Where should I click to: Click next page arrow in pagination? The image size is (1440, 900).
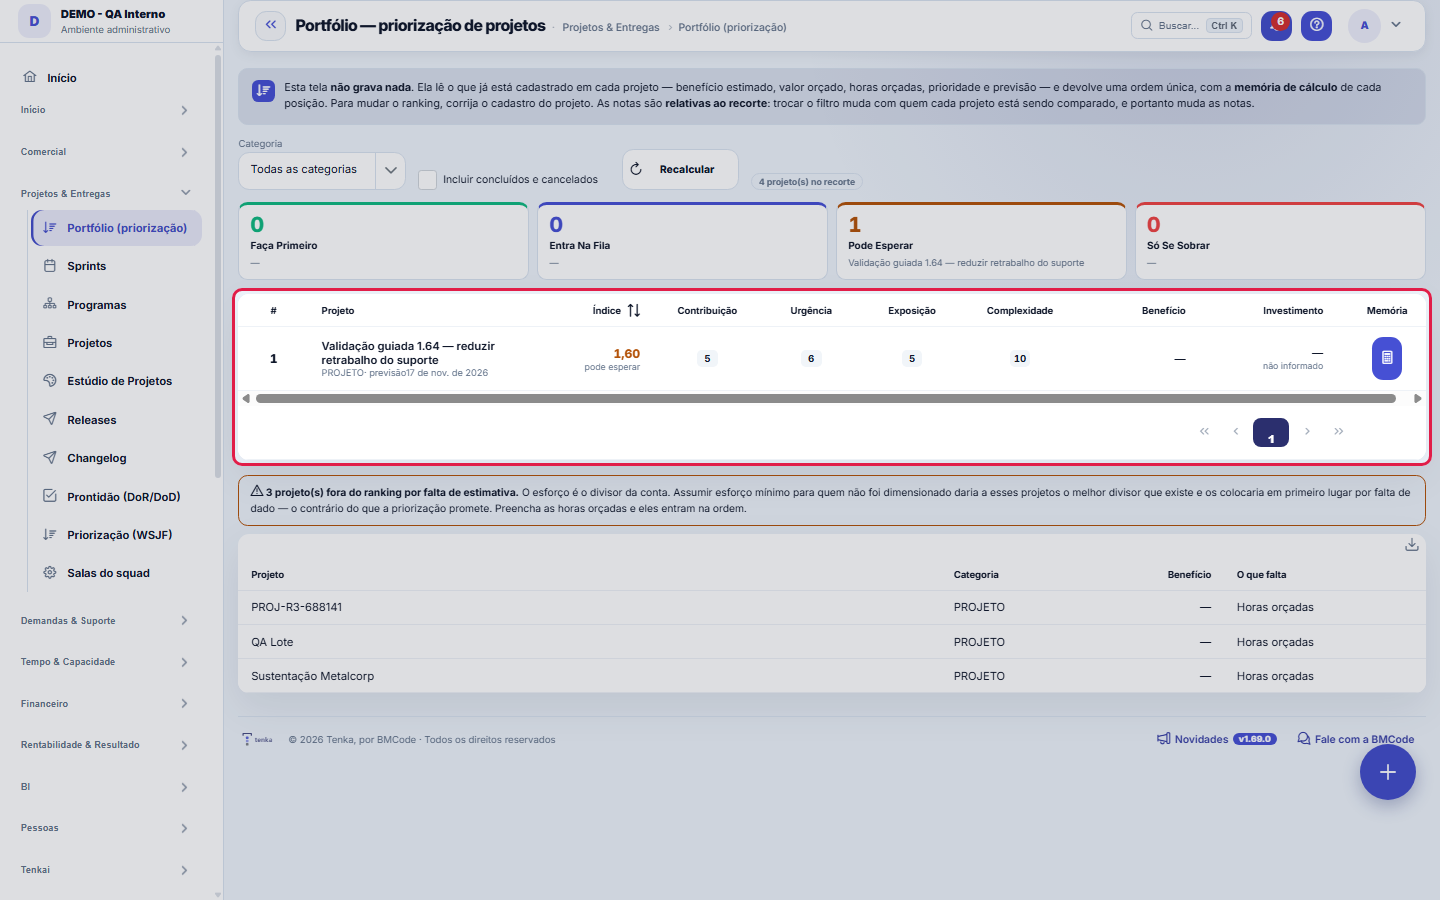point(1307,432)
